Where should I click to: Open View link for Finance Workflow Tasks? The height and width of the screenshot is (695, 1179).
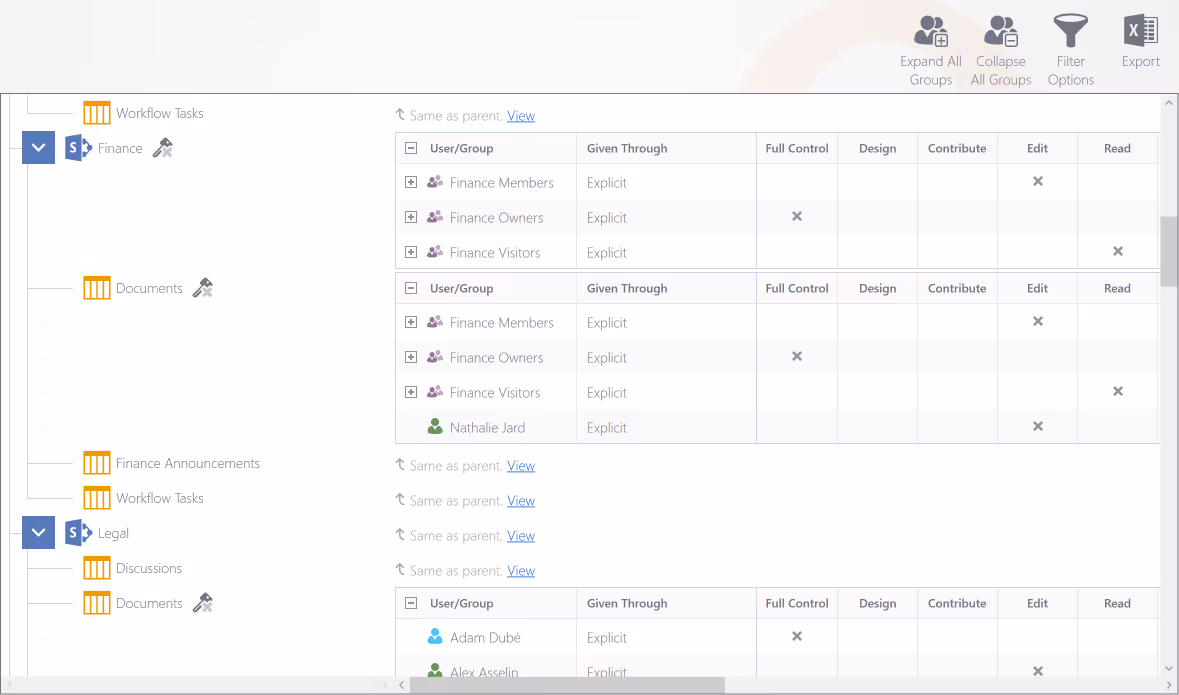[521, 501]
